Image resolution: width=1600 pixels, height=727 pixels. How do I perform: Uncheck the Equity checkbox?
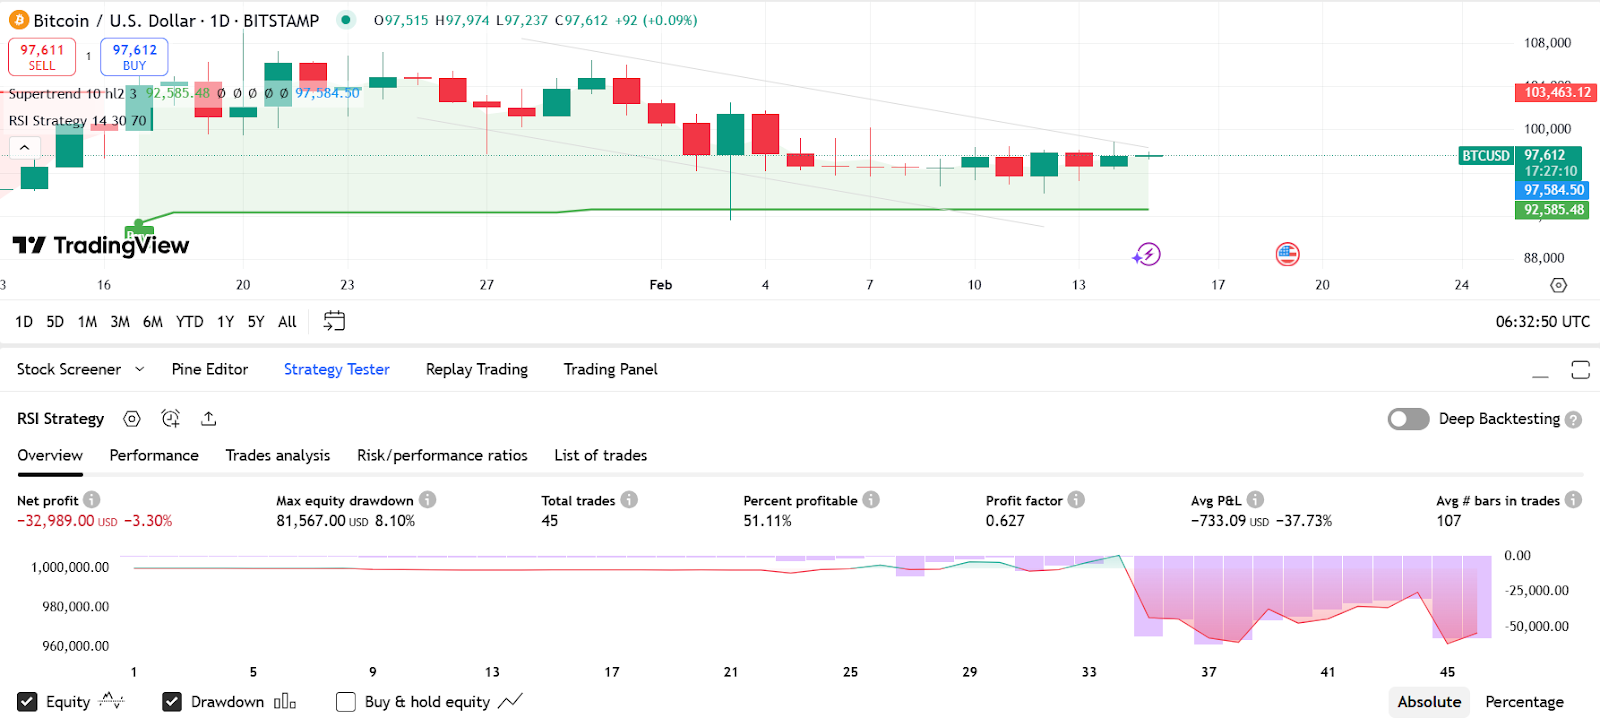27,702
